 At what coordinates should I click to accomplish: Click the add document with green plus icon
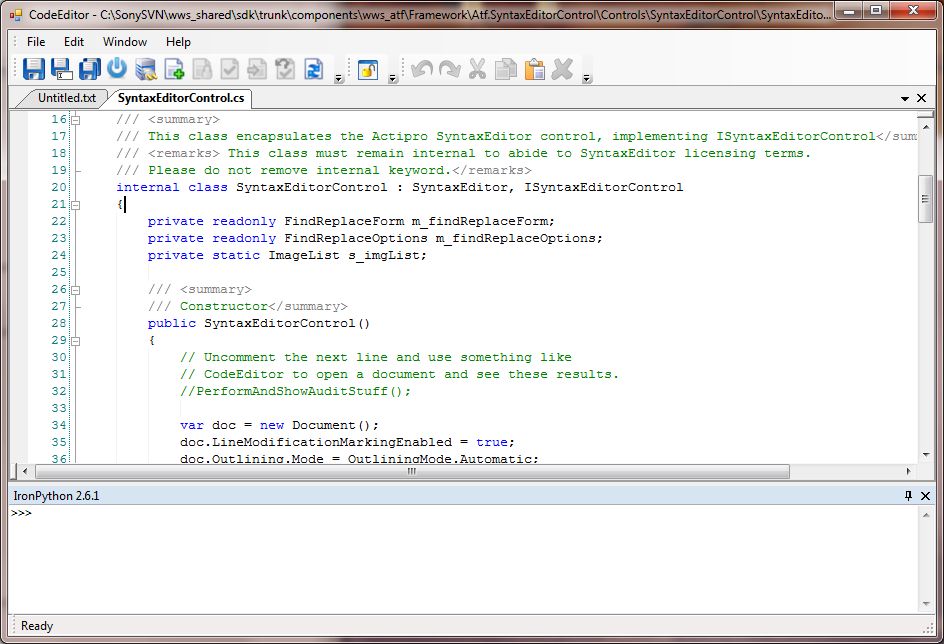174,69
